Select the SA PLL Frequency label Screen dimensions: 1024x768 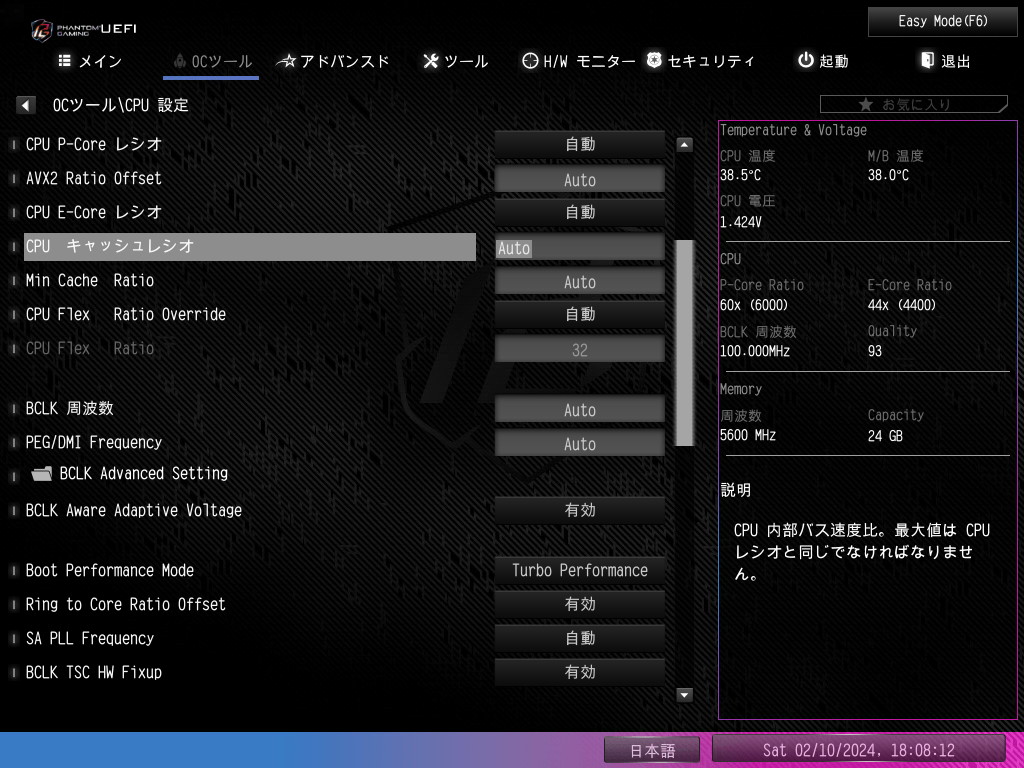click(x=90, y=638)
